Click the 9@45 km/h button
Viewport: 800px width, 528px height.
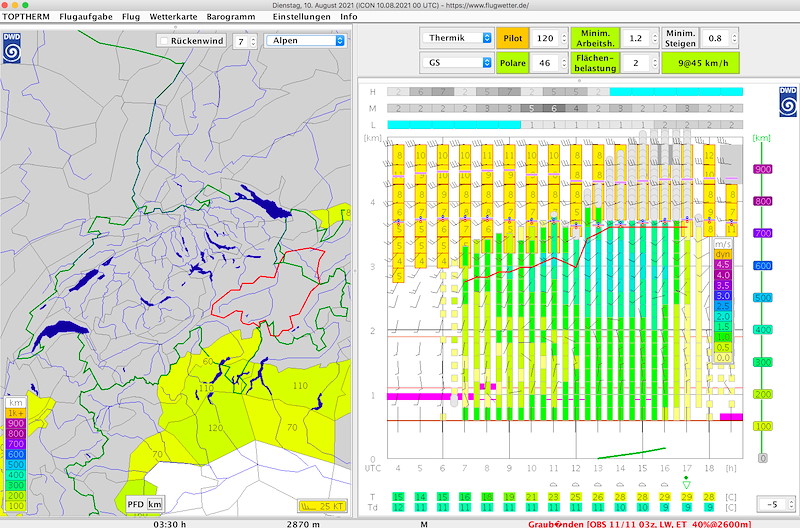pyautogui.click(x=701, y=63)
